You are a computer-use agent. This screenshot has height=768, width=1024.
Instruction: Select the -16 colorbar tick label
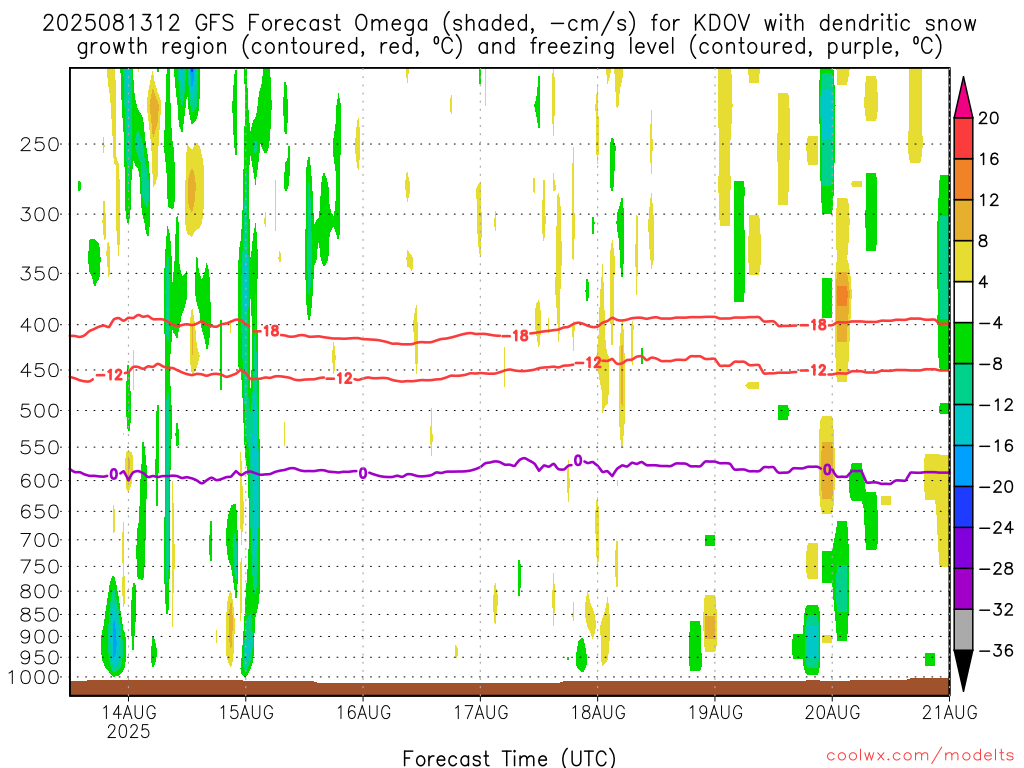click(996, 446)
